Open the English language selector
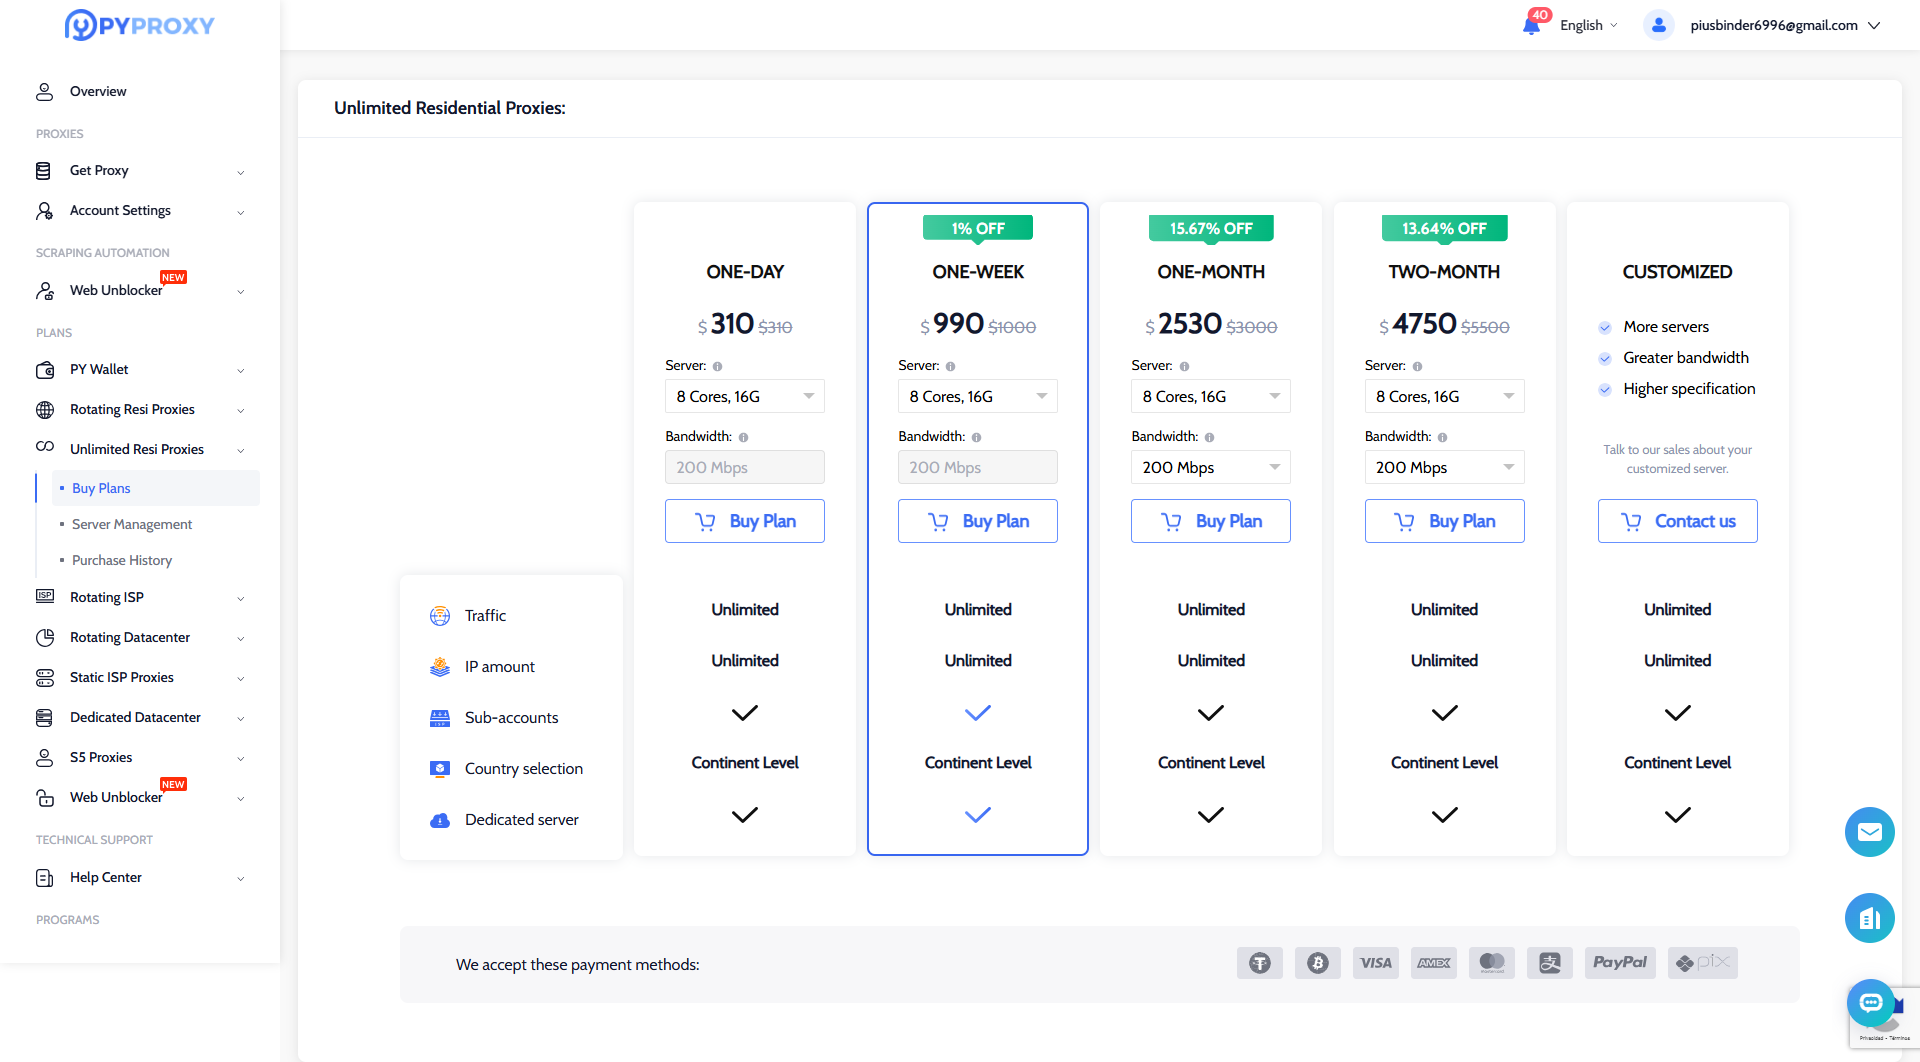 (x=1587, y=25)
